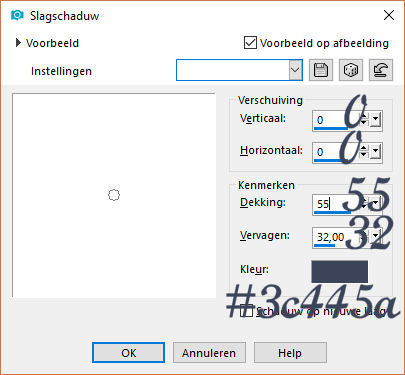Click the shadow offset handle in preview

click(x=114, y=195)
